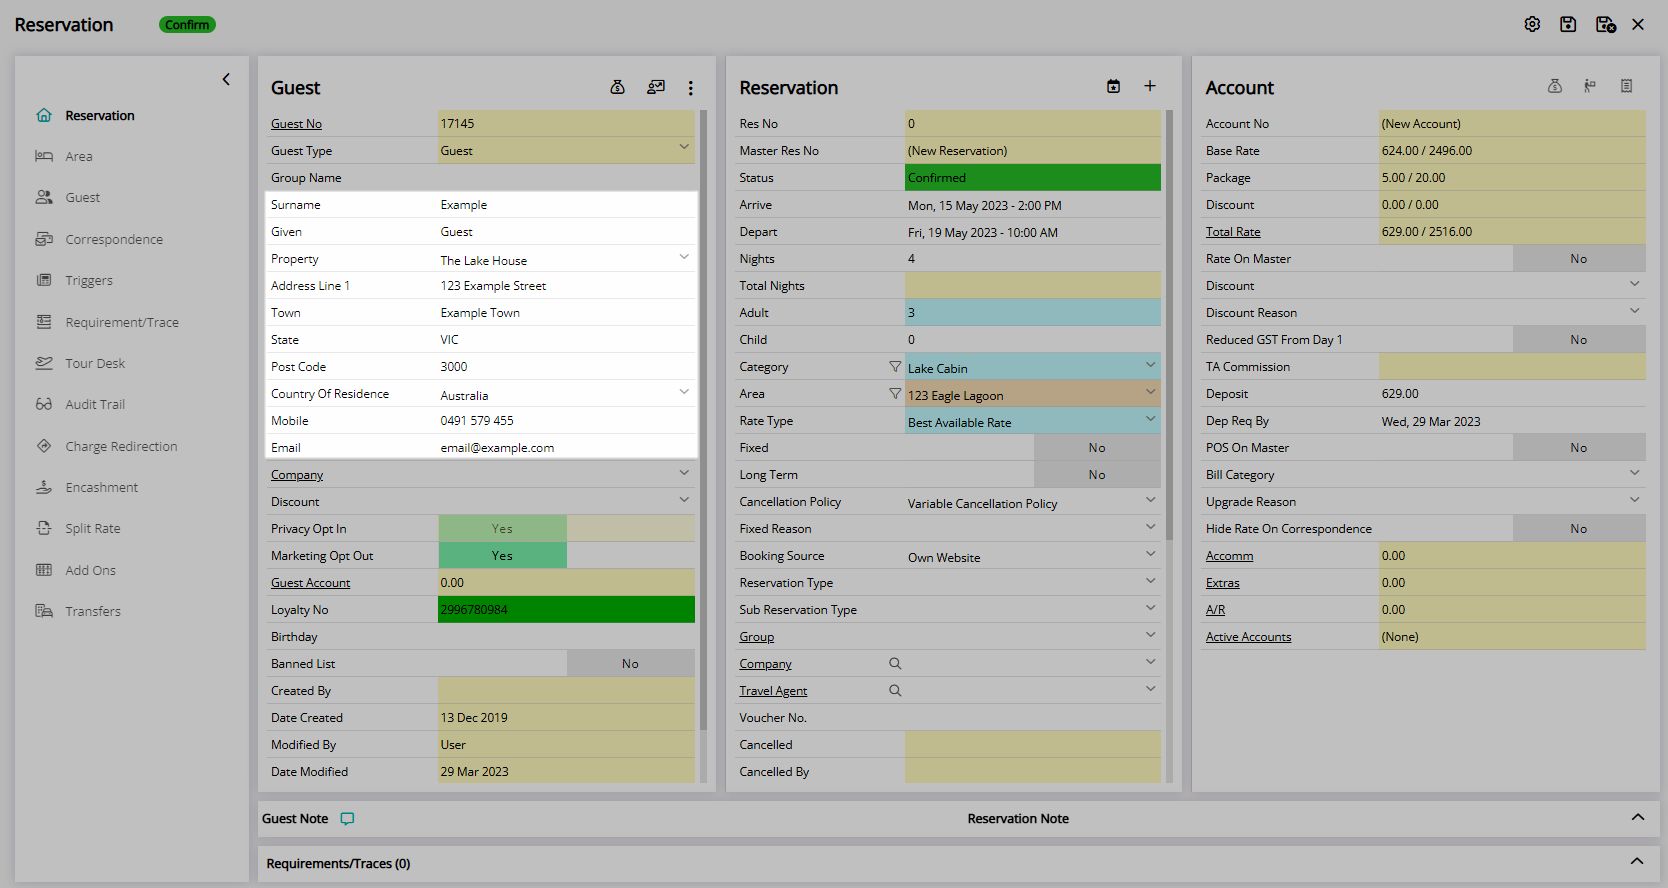Open the Rate Type dropdown
The width and height of the screenshot is (1668, 888).
[1150, 419]
